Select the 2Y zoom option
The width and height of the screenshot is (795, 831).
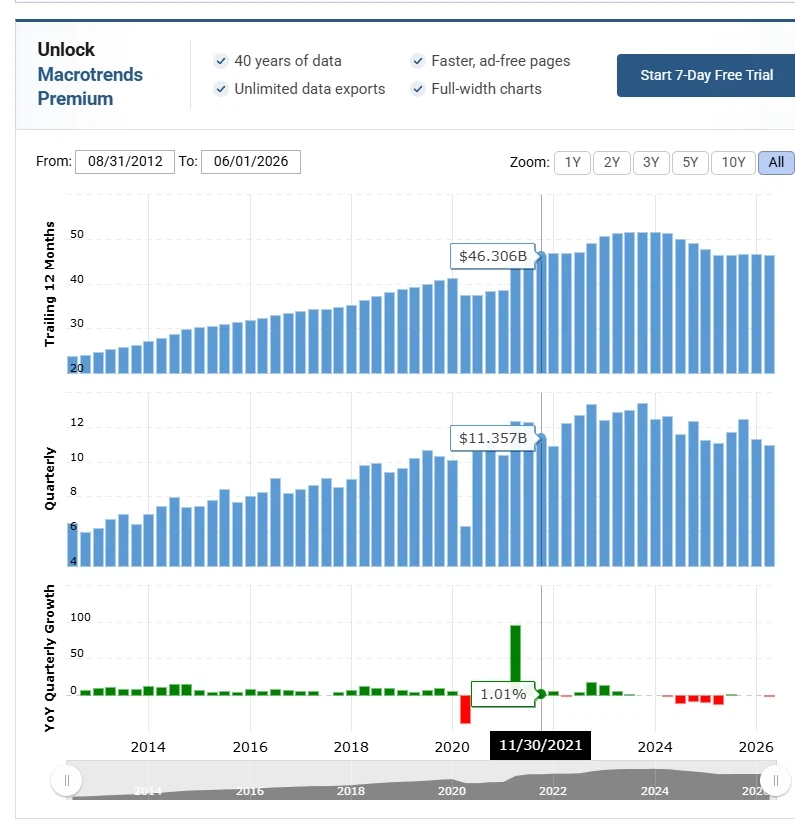[612, 162]
